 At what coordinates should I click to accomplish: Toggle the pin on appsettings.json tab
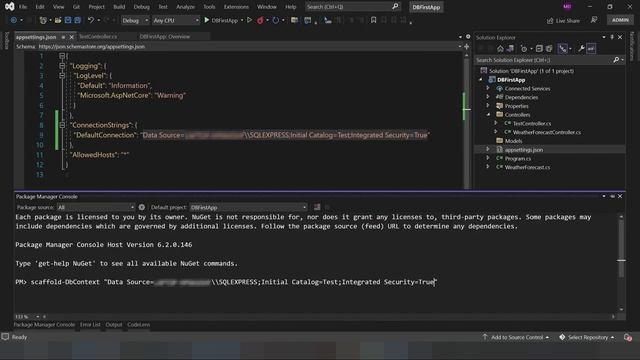pyautogui.click(x=63, y=37)
